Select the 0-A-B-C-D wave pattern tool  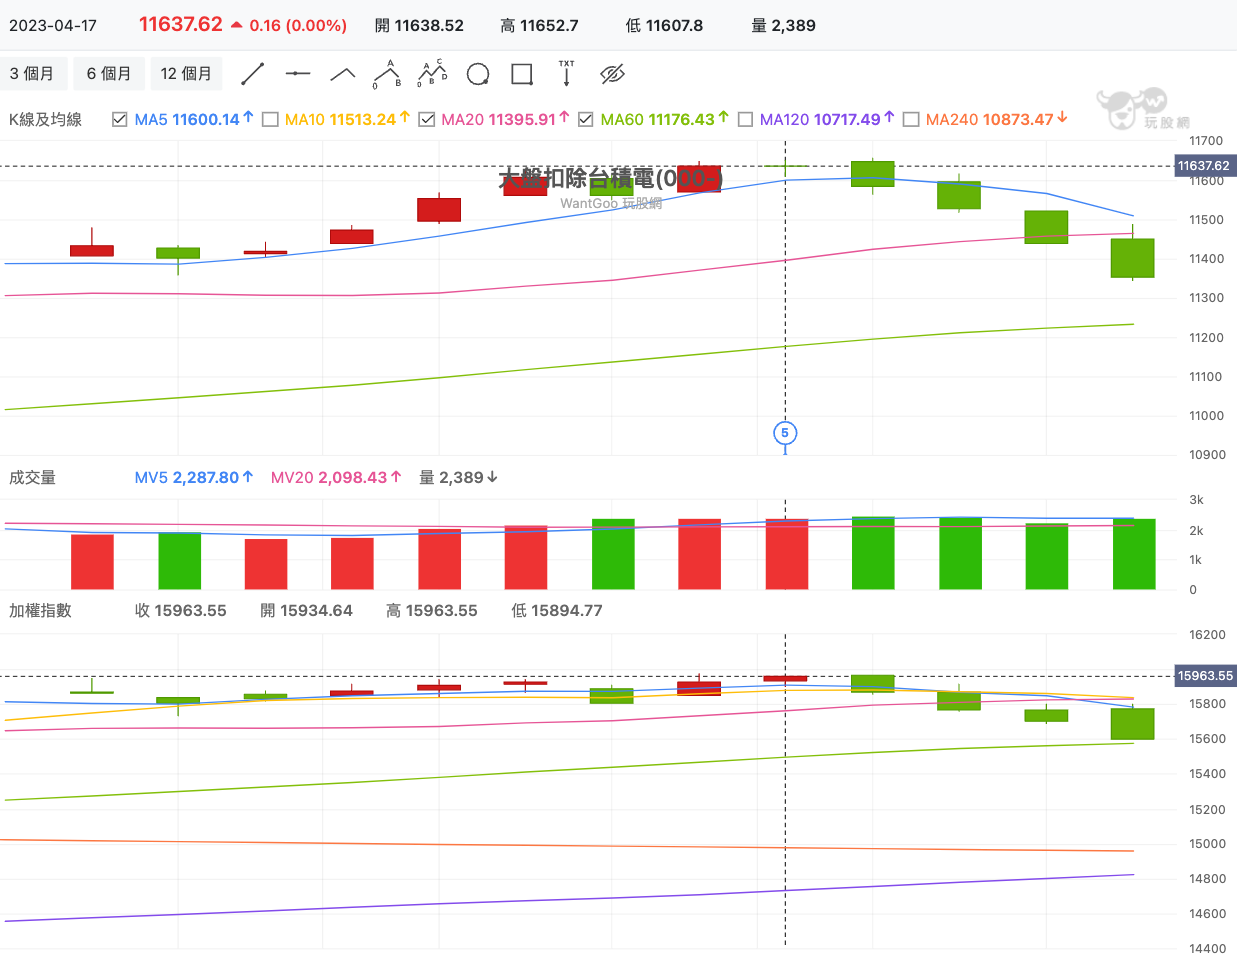point(433,74)
